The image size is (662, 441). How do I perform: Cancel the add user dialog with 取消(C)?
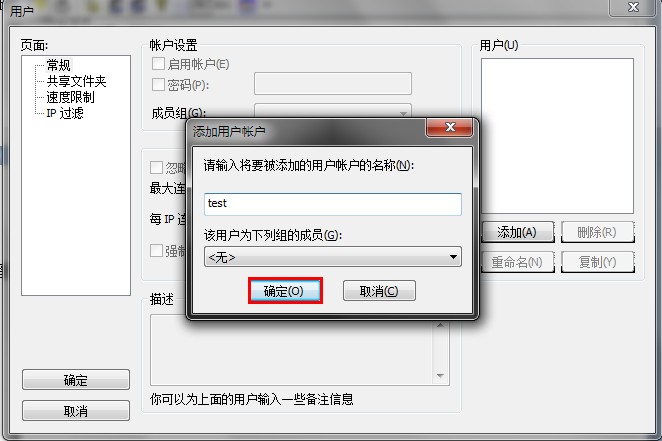(x=379, y=291)
